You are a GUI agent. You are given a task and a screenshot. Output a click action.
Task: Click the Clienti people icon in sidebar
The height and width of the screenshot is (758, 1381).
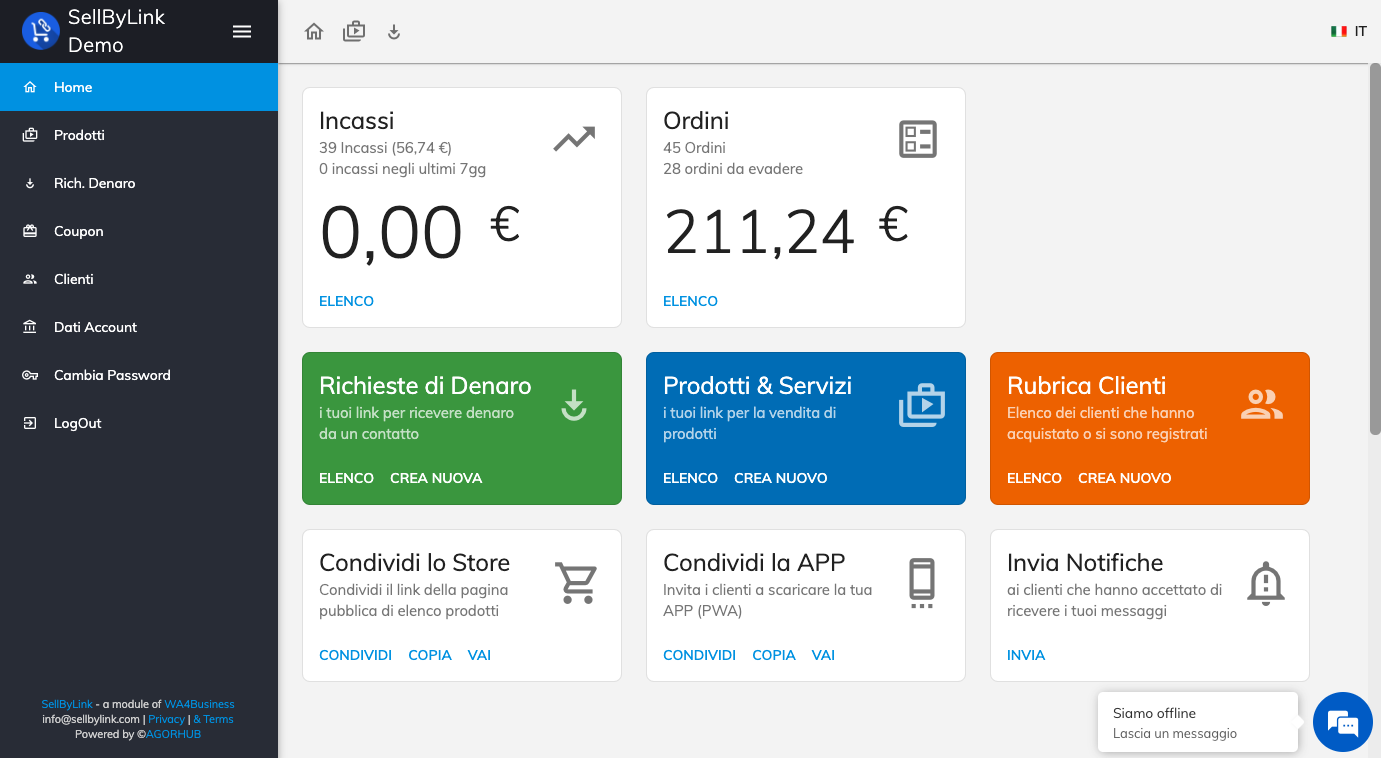[x=30, y=279]
